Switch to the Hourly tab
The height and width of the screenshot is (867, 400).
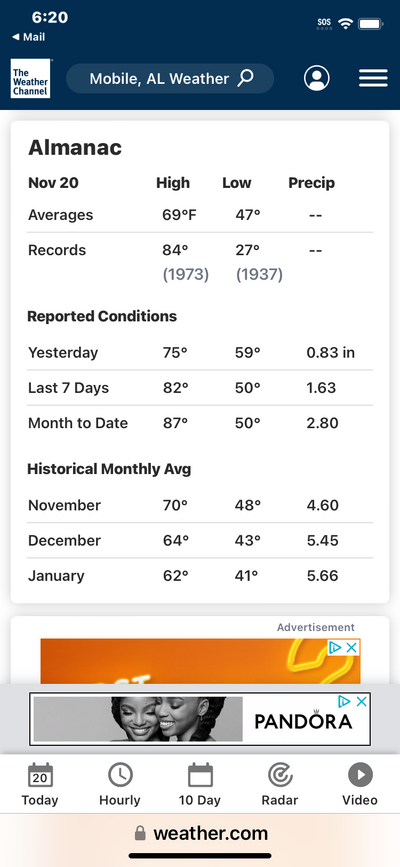click(120, 784)
